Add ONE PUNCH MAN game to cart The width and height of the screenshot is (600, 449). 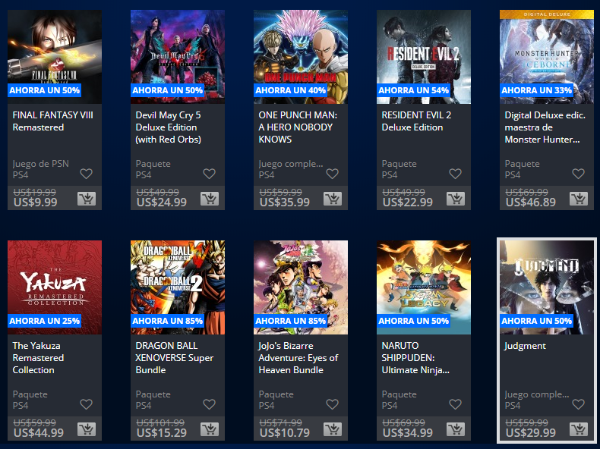coord(333,199)
